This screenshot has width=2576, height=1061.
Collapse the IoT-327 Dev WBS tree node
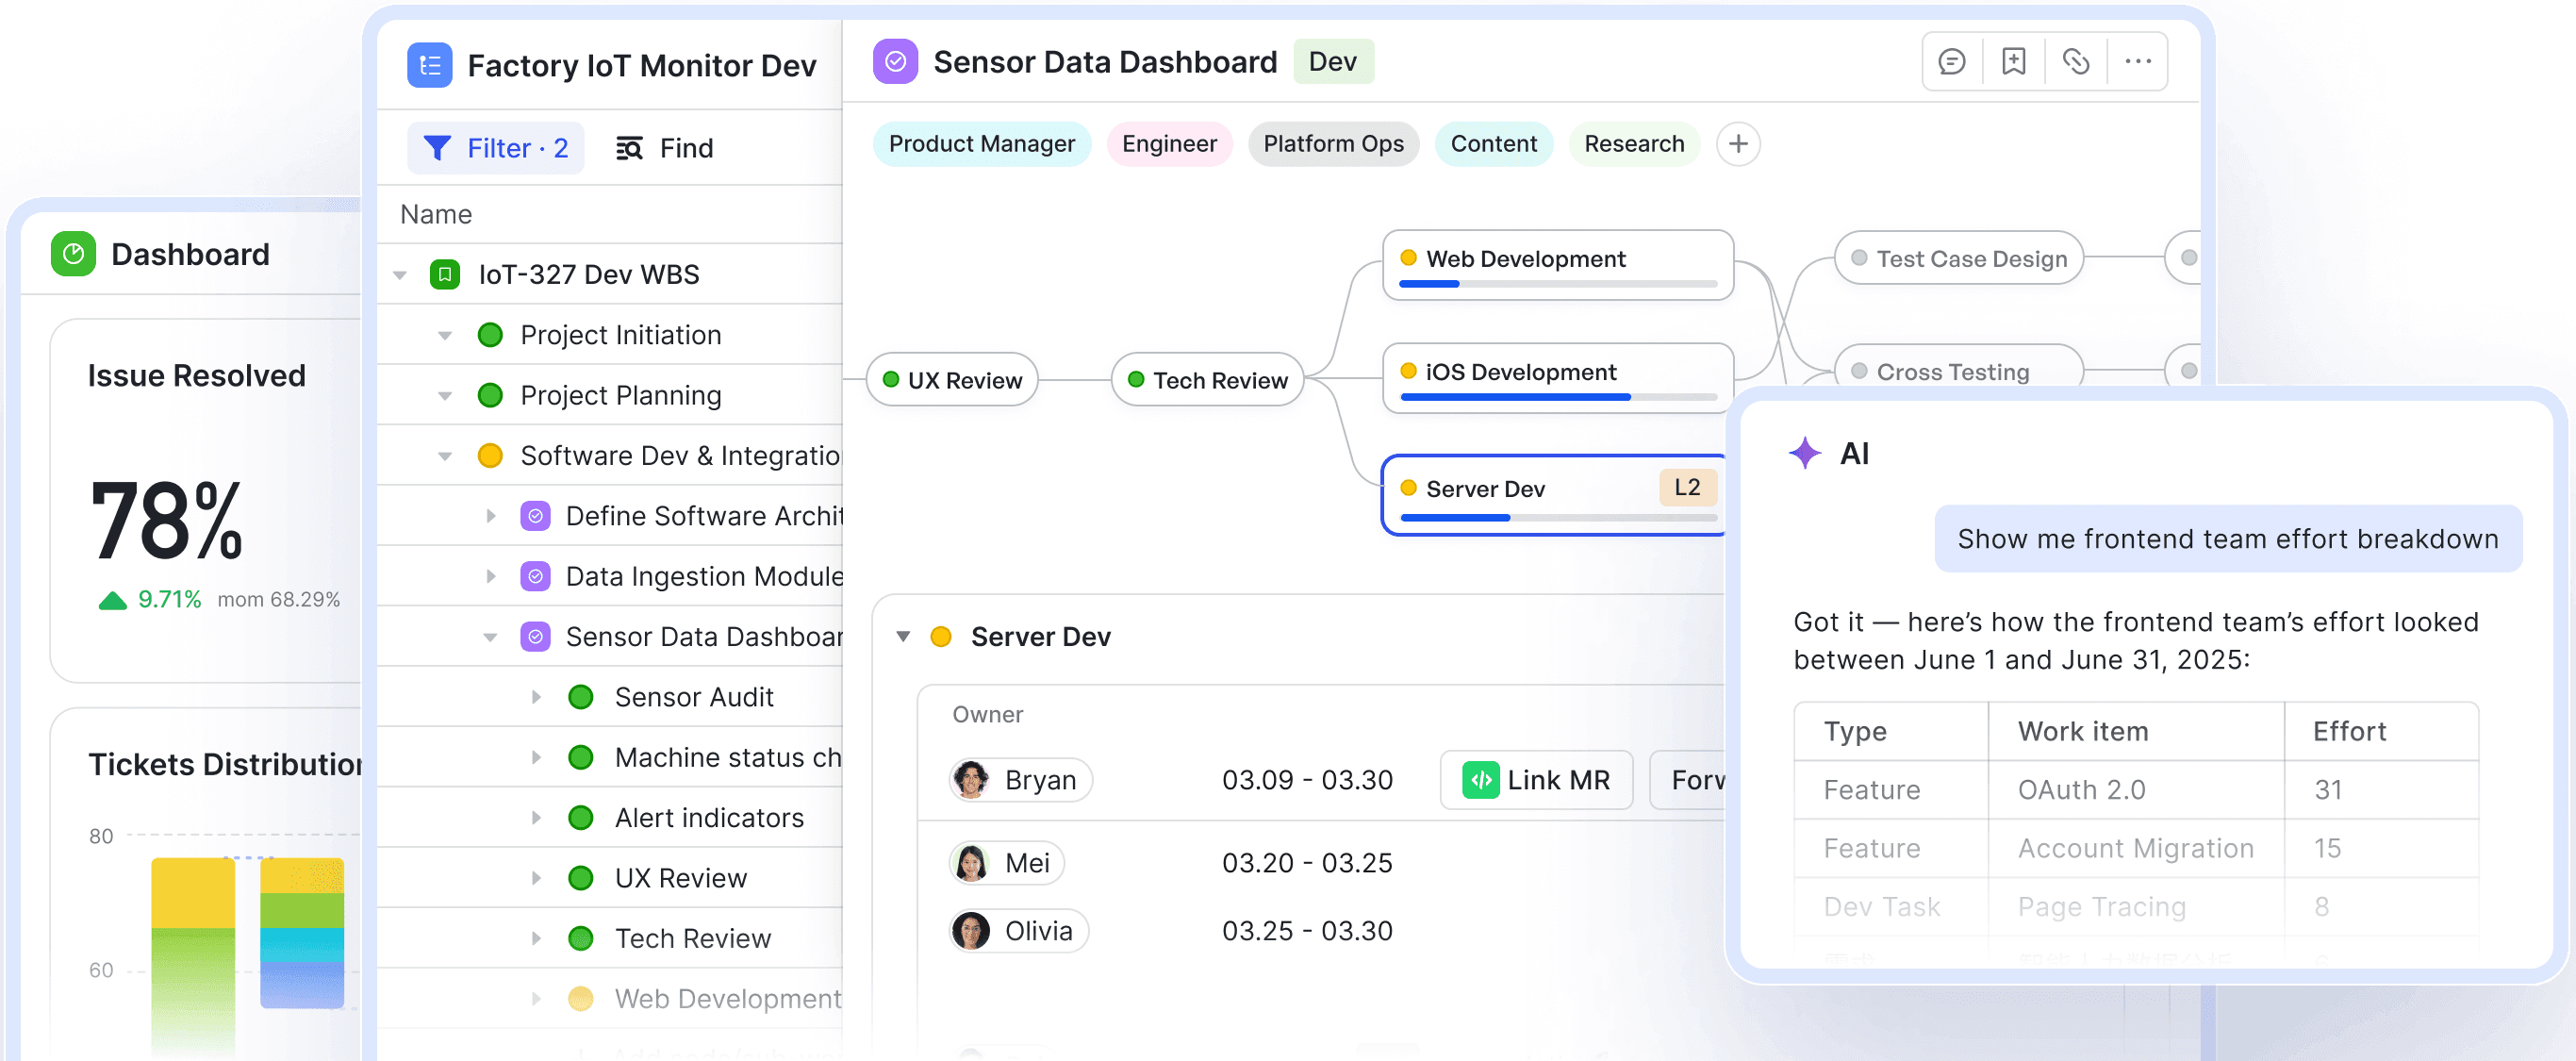(400, 275)
